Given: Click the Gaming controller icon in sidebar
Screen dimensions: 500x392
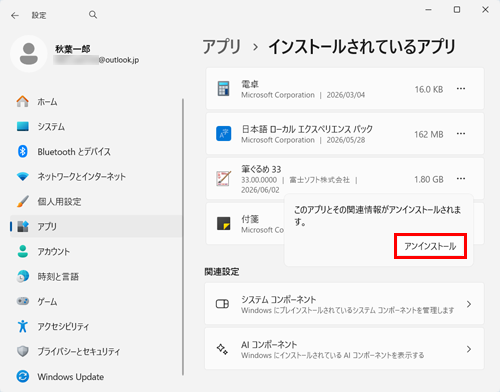Looking at the screenshot, I should tap(23, 301).
